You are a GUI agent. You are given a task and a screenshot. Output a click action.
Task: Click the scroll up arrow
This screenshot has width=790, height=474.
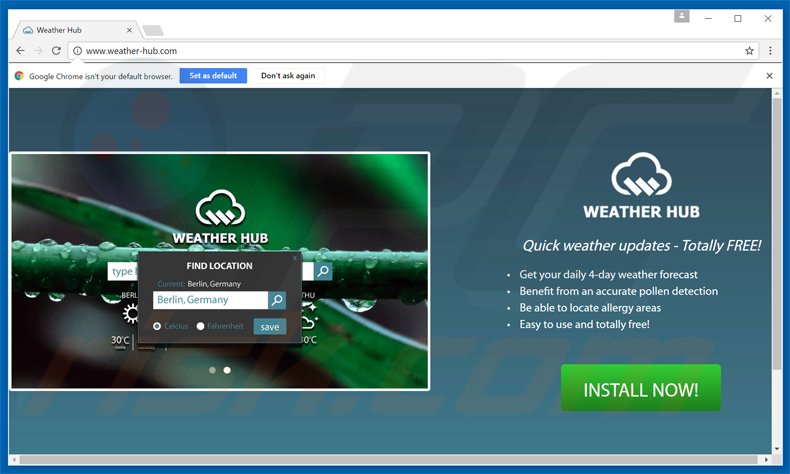[777, 93]
